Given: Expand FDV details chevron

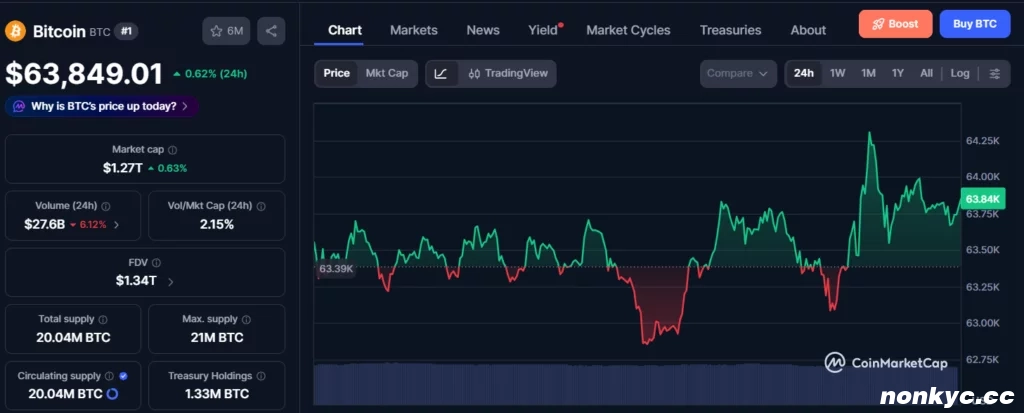Looking at the screenshot, I should (170, 282).
